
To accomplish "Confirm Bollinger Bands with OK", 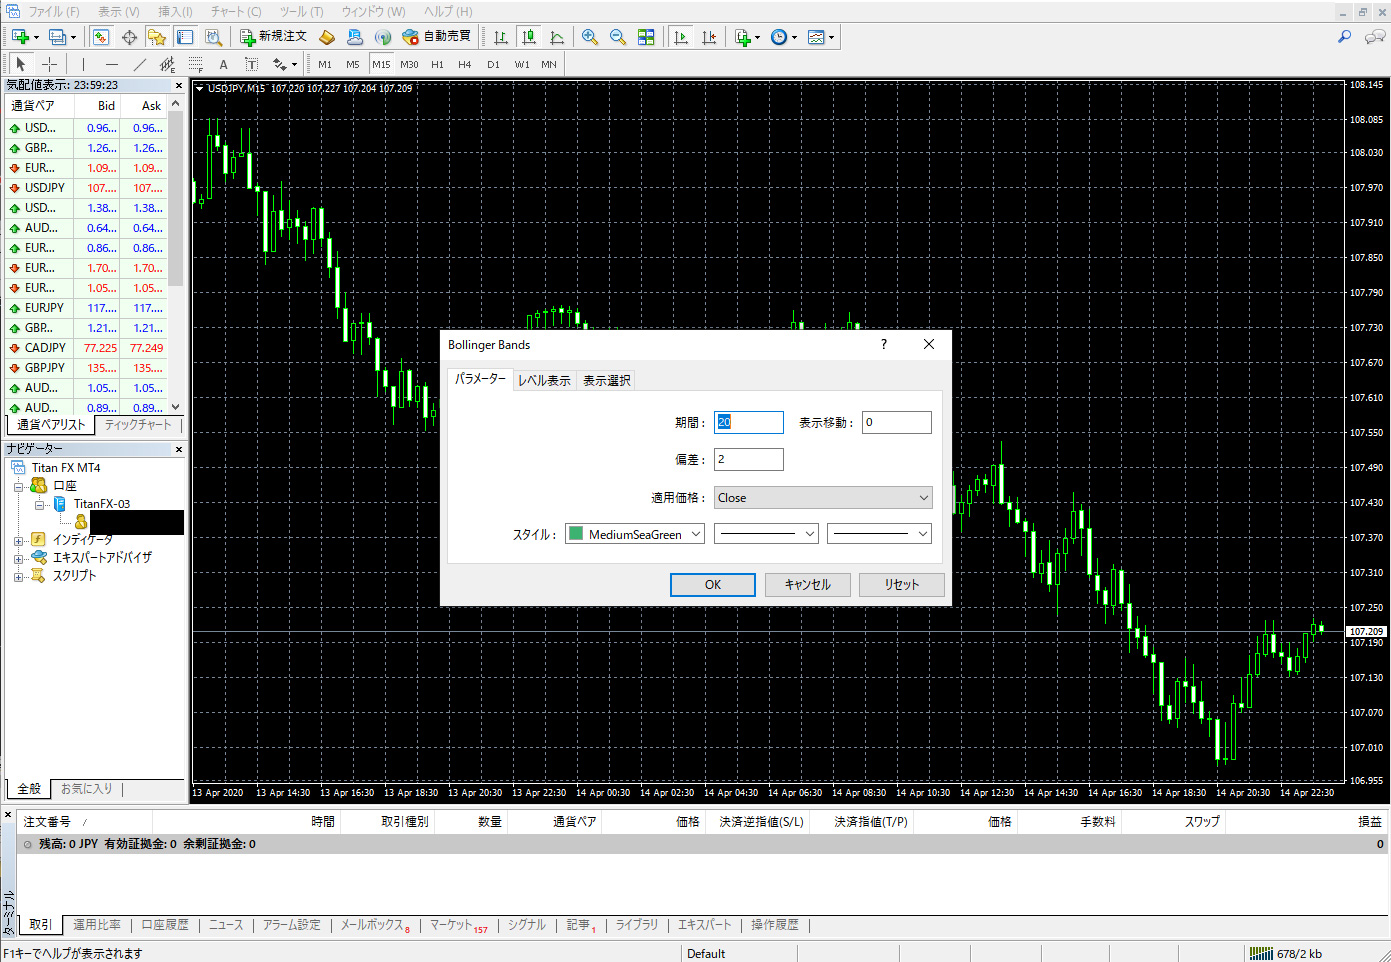I will pos(713,584).
